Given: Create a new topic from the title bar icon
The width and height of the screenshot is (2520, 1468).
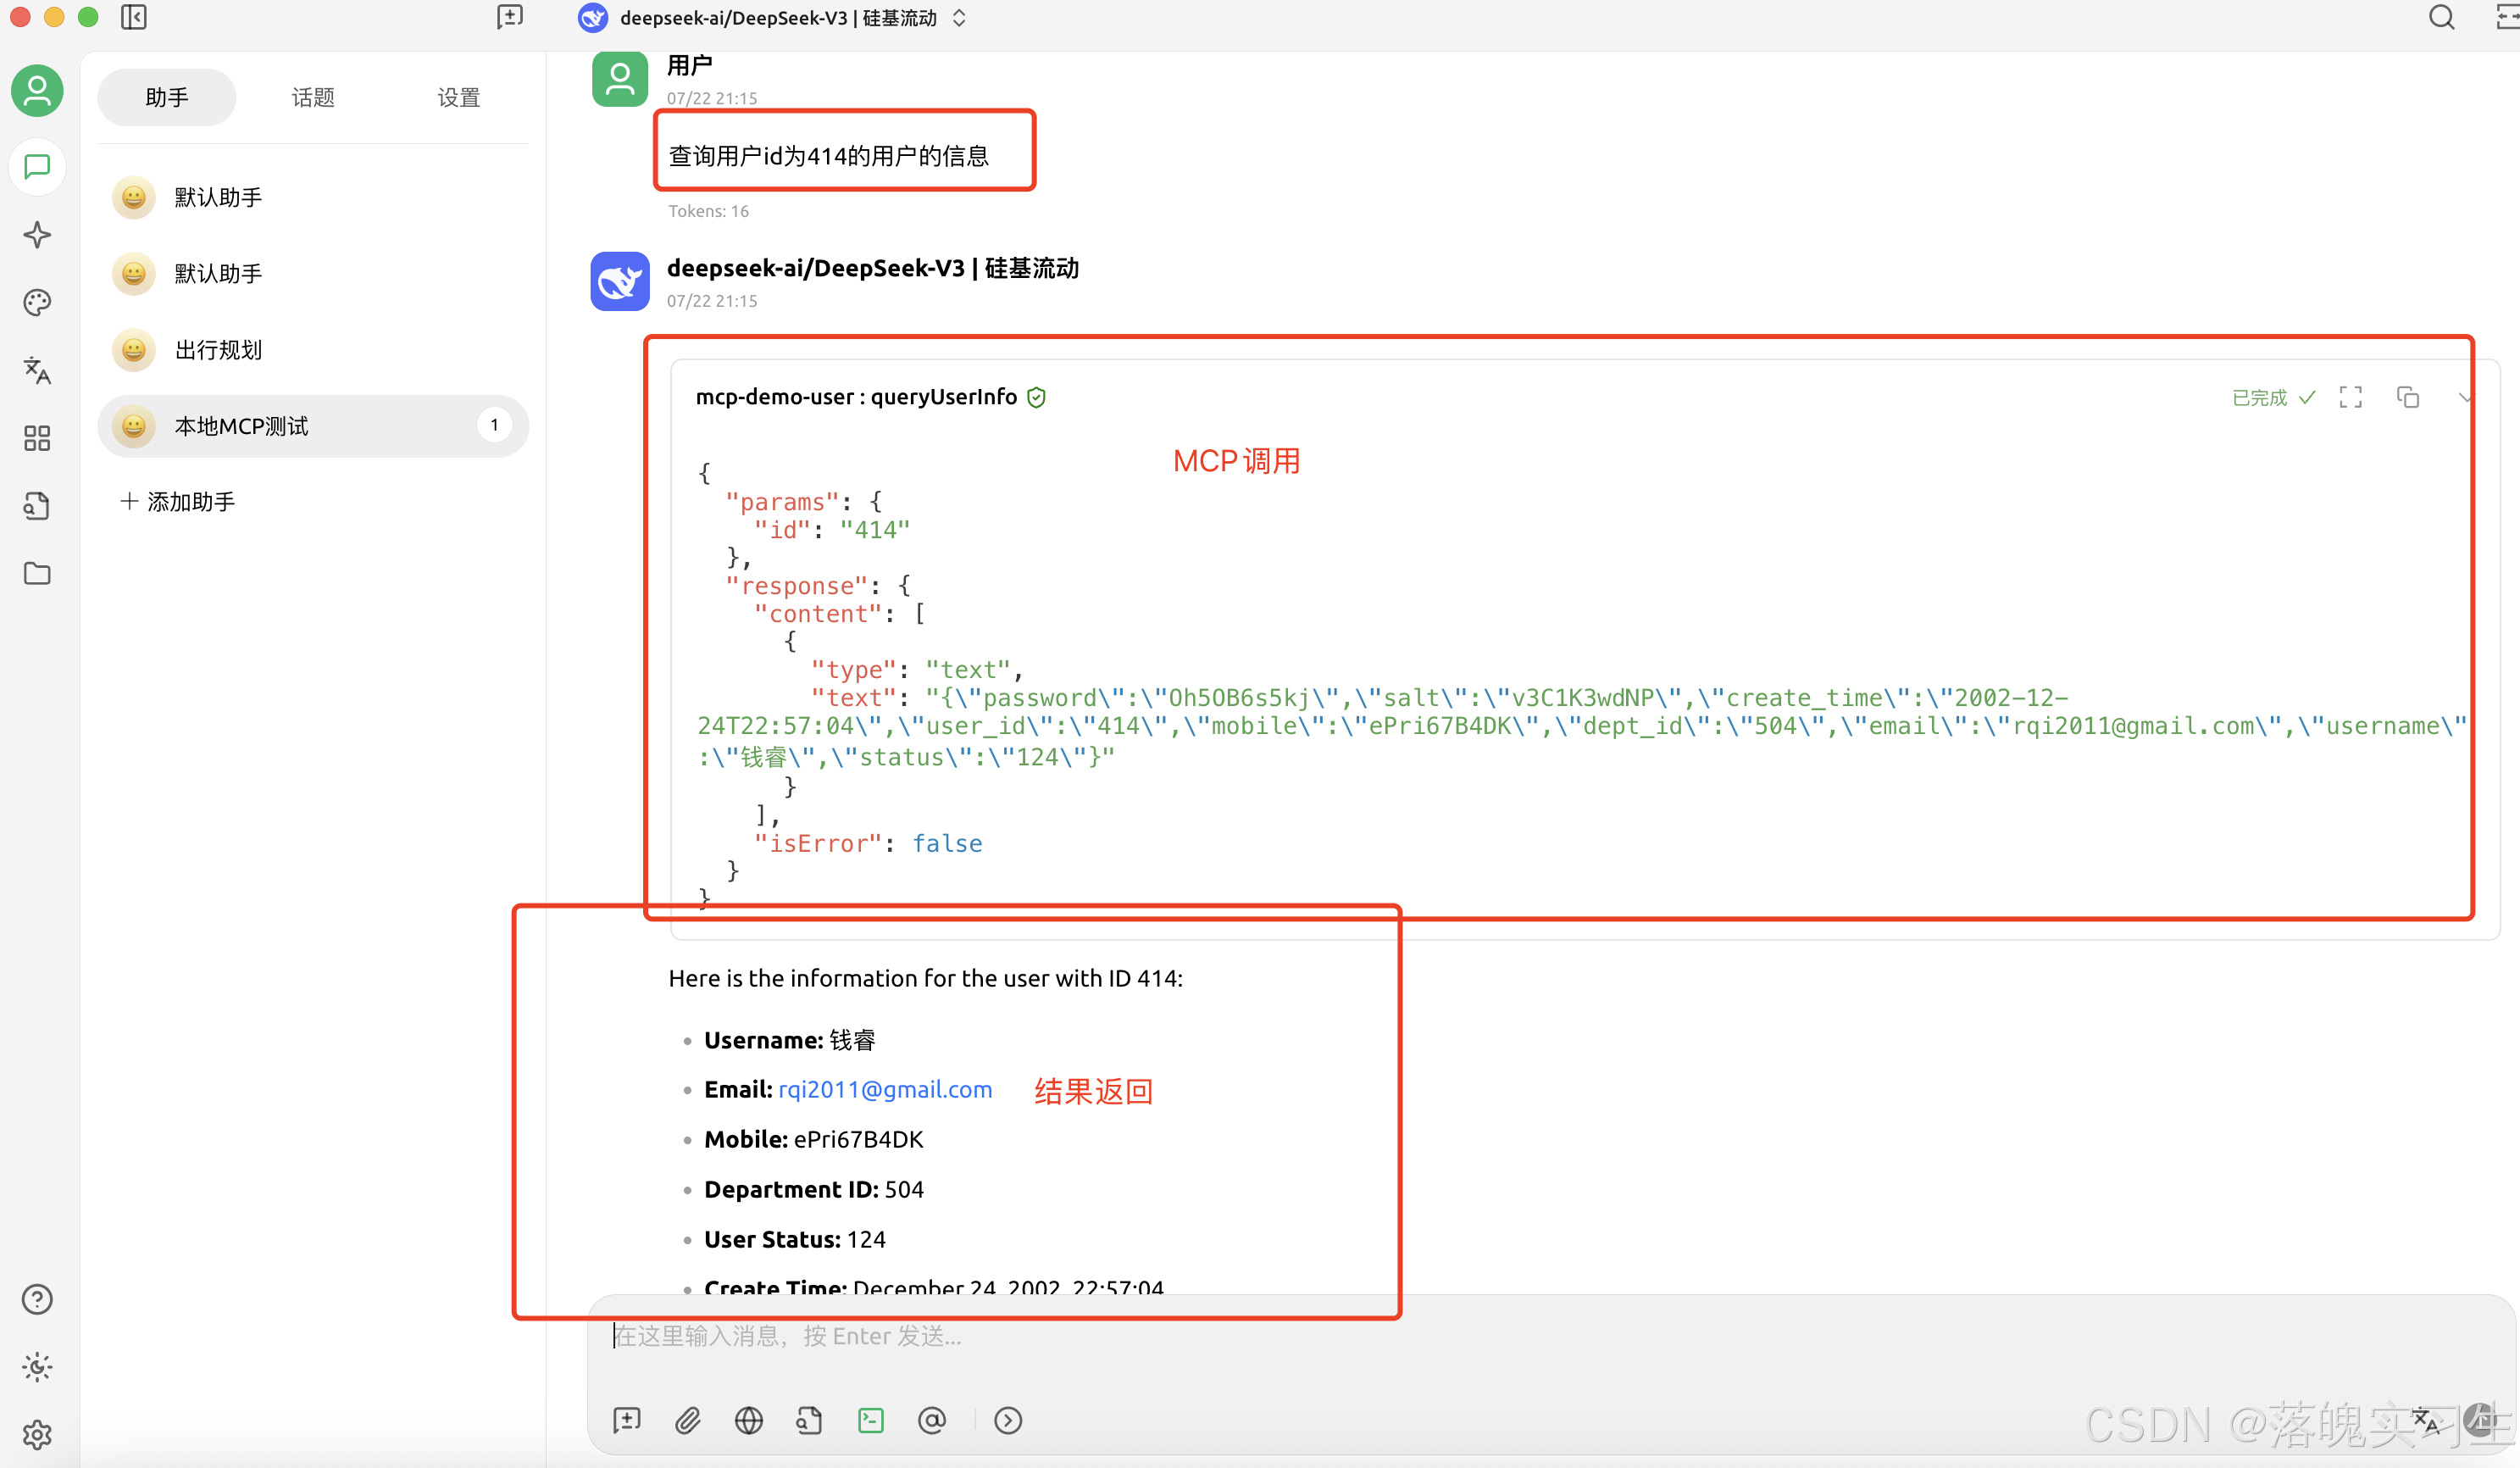Looking at the screenshot, I should [510, 17].
